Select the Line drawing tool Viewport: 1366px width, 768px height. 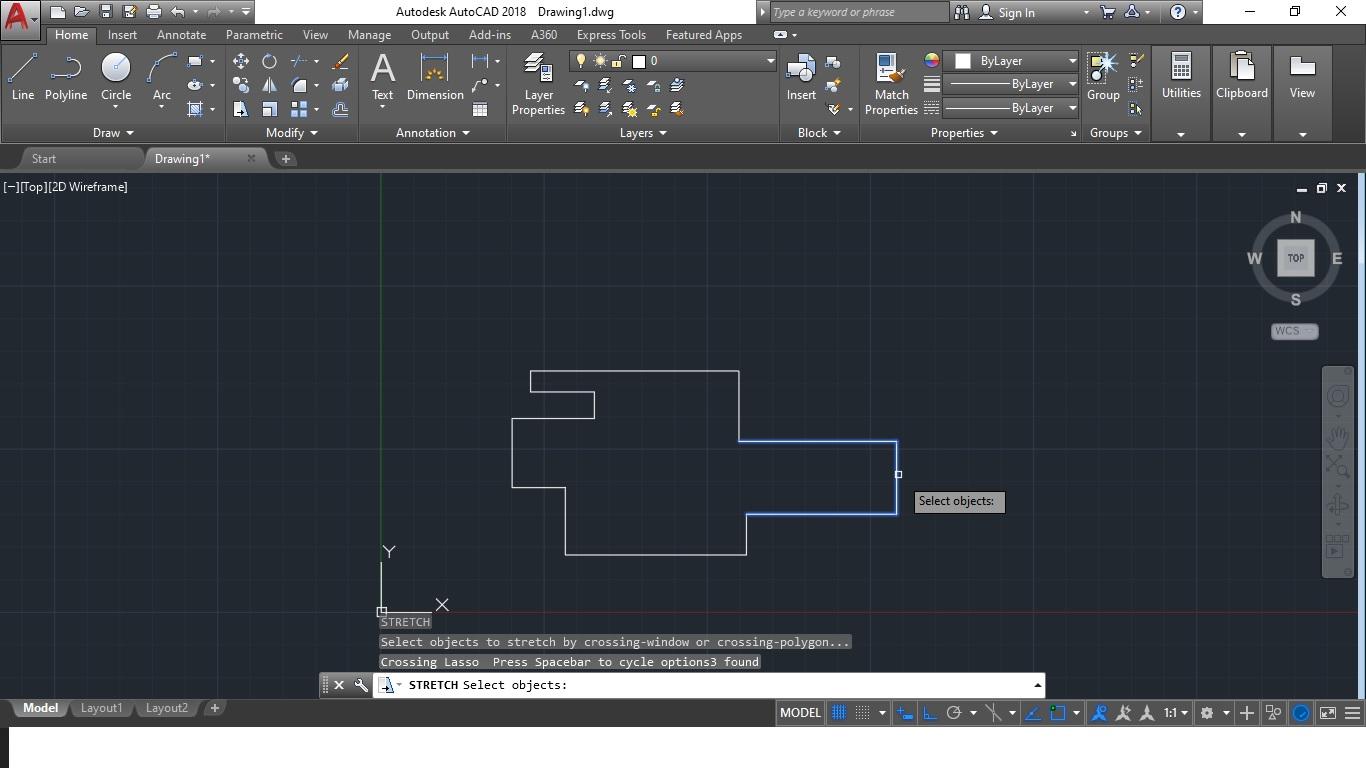pyautogui.click(x=23, y=77)
